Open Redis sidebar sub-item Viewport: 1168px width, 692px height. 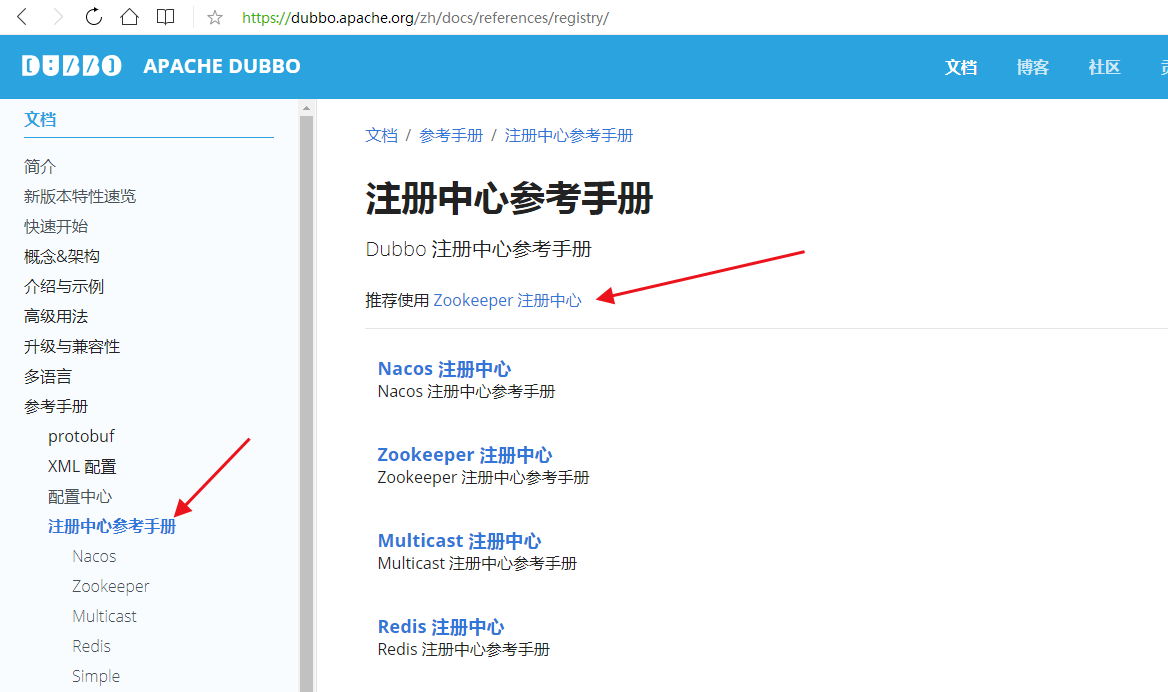(92, 647)
